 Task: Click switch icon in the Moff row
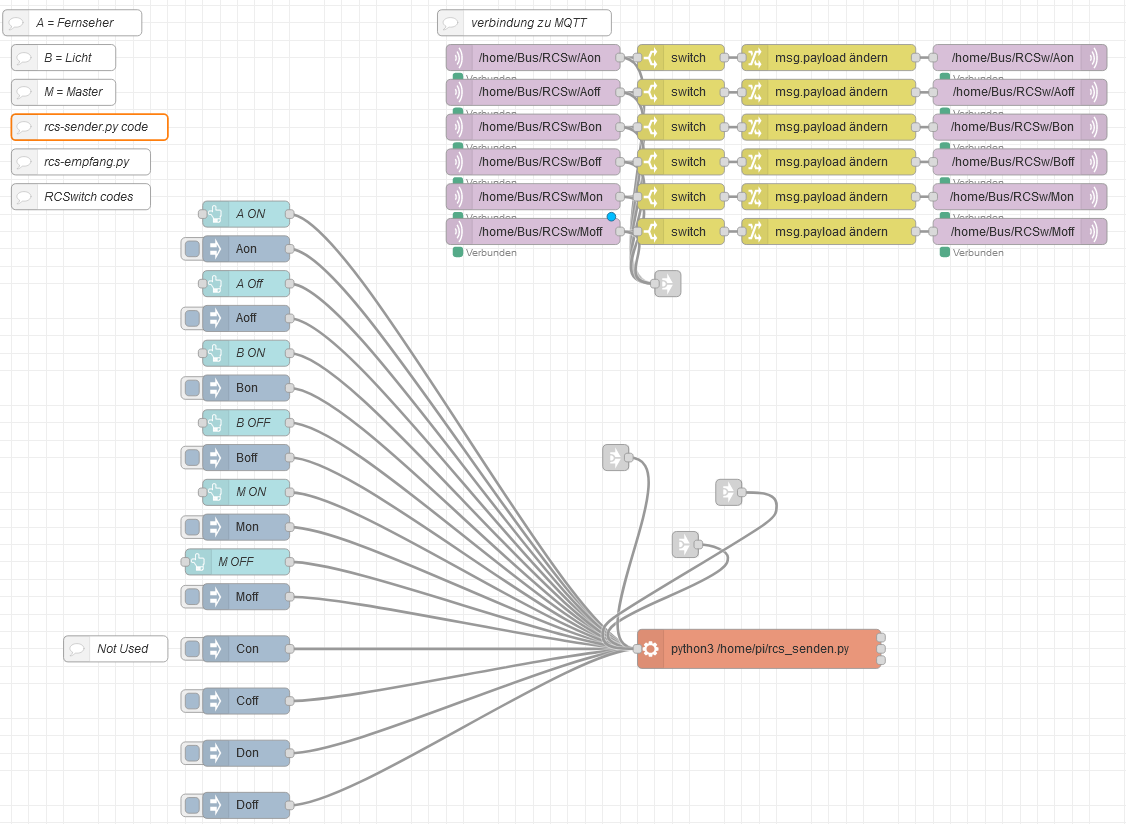(651, 231)
